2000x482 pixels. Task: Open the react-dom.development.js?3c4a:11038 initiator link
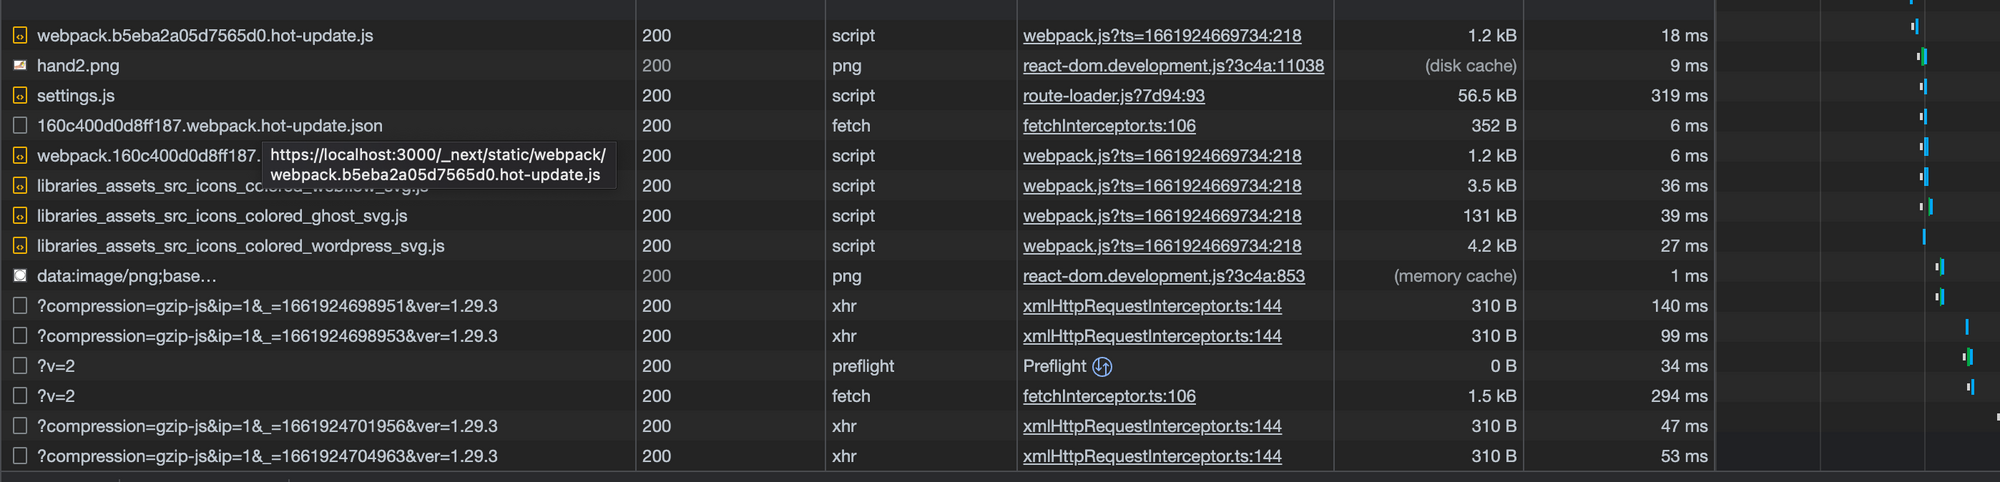(1173, 66)
